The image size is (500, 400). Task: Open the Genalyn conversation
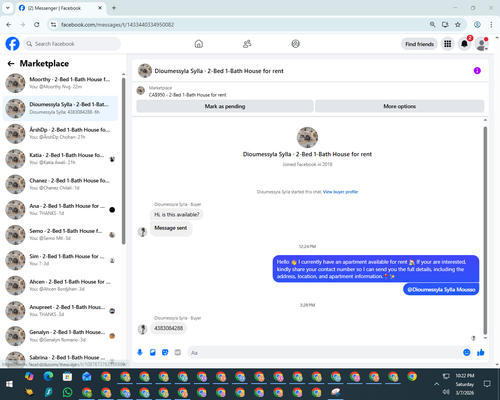point(60,336)
